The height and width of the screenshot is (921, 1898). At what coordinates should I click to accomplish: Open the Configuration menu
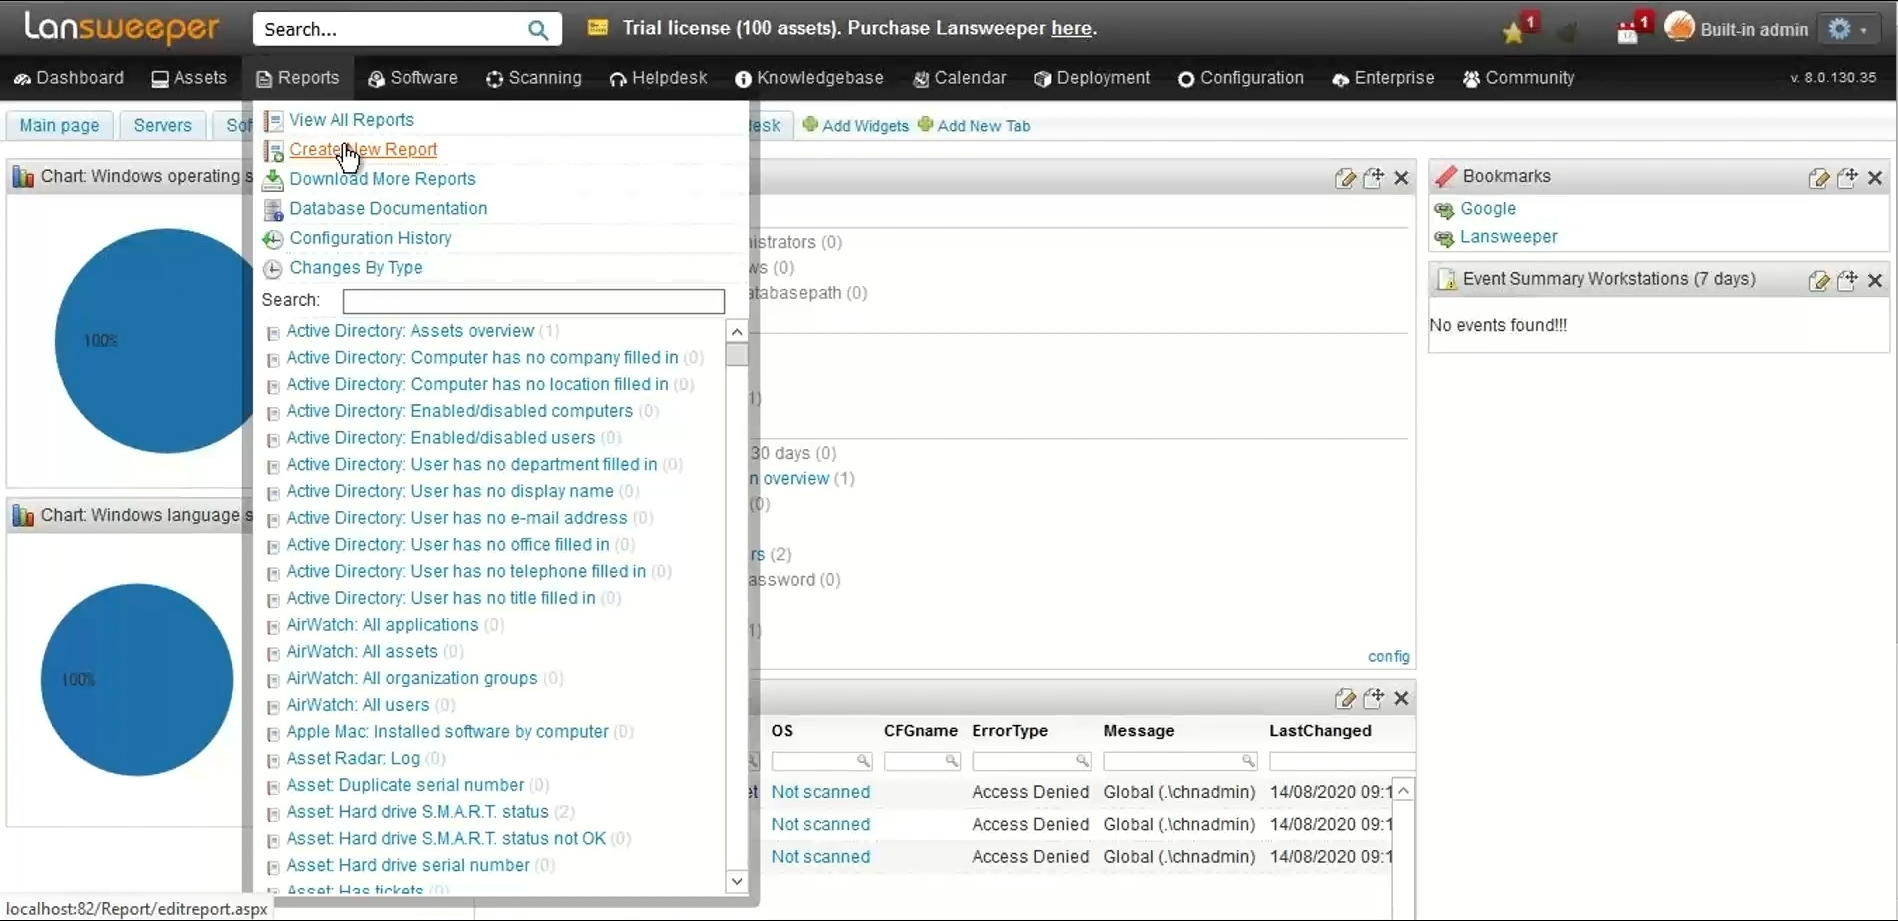pyautogui.click(x=1240, y=78)
